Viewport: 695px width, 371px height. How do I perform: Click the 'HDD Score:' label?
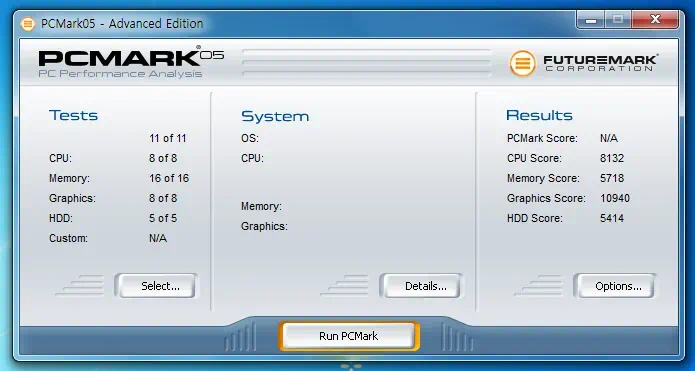pyautogui.click(x=535, y=218)
